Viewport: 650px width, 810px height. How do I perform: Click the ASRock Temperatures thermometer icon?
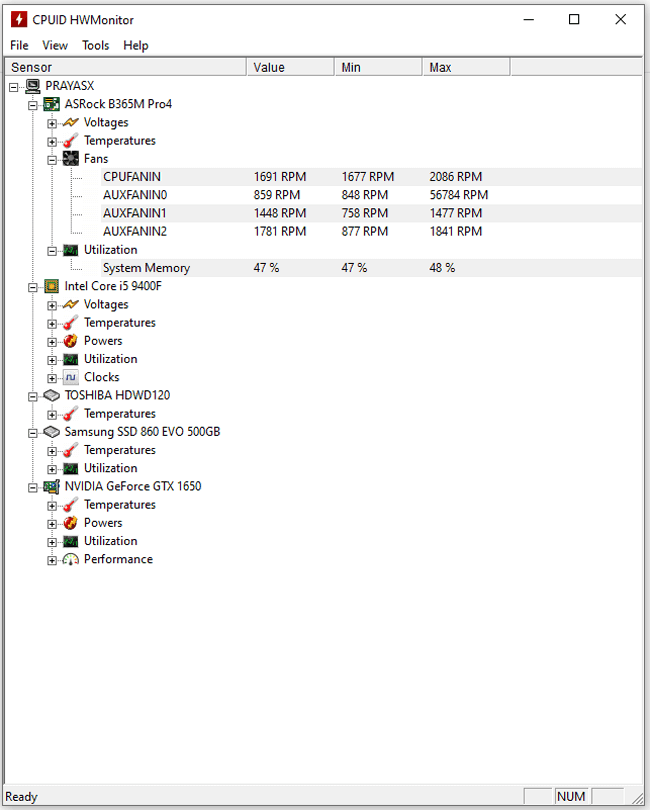tap(71, 141)
